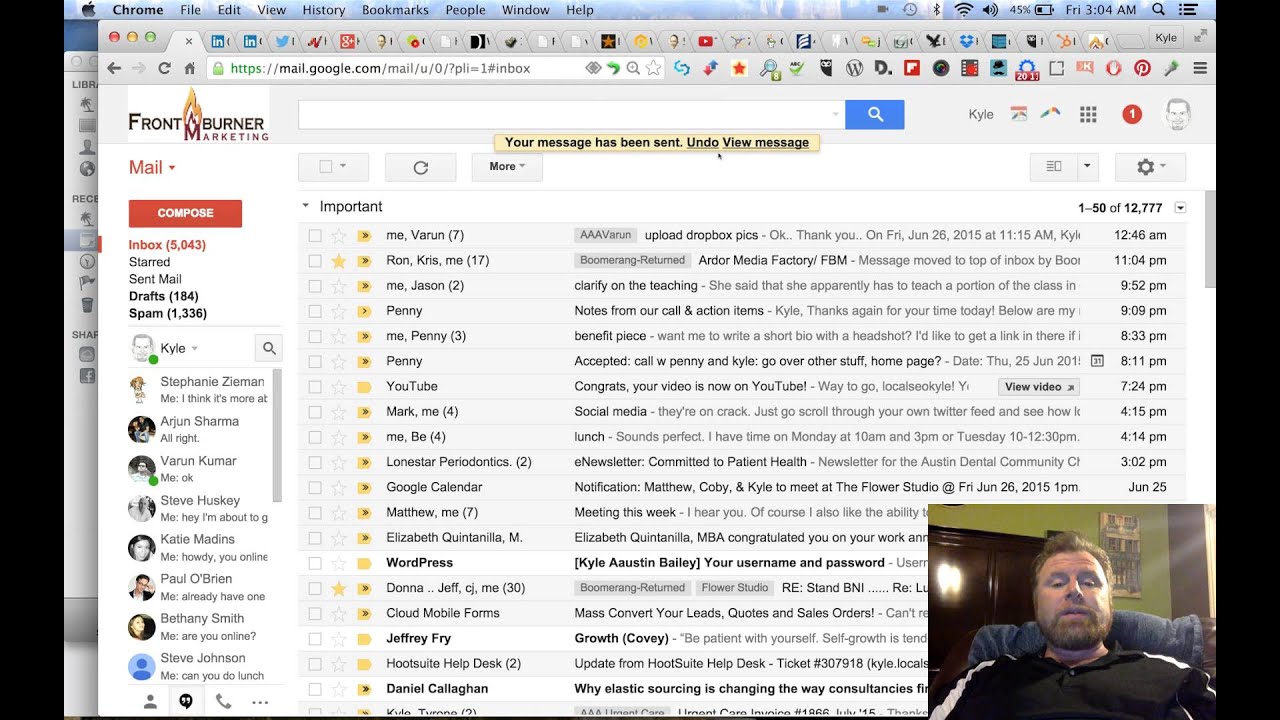Open the More actions dropdown

coord(507,167)
